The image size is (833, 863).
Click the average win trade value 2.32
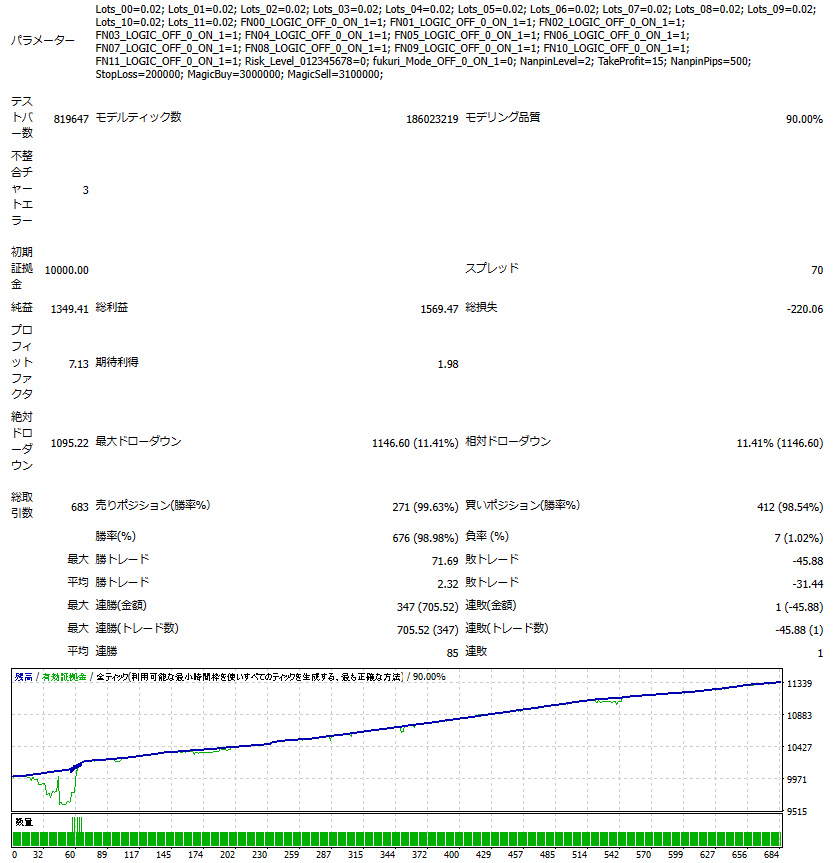(x=448, y=585)
